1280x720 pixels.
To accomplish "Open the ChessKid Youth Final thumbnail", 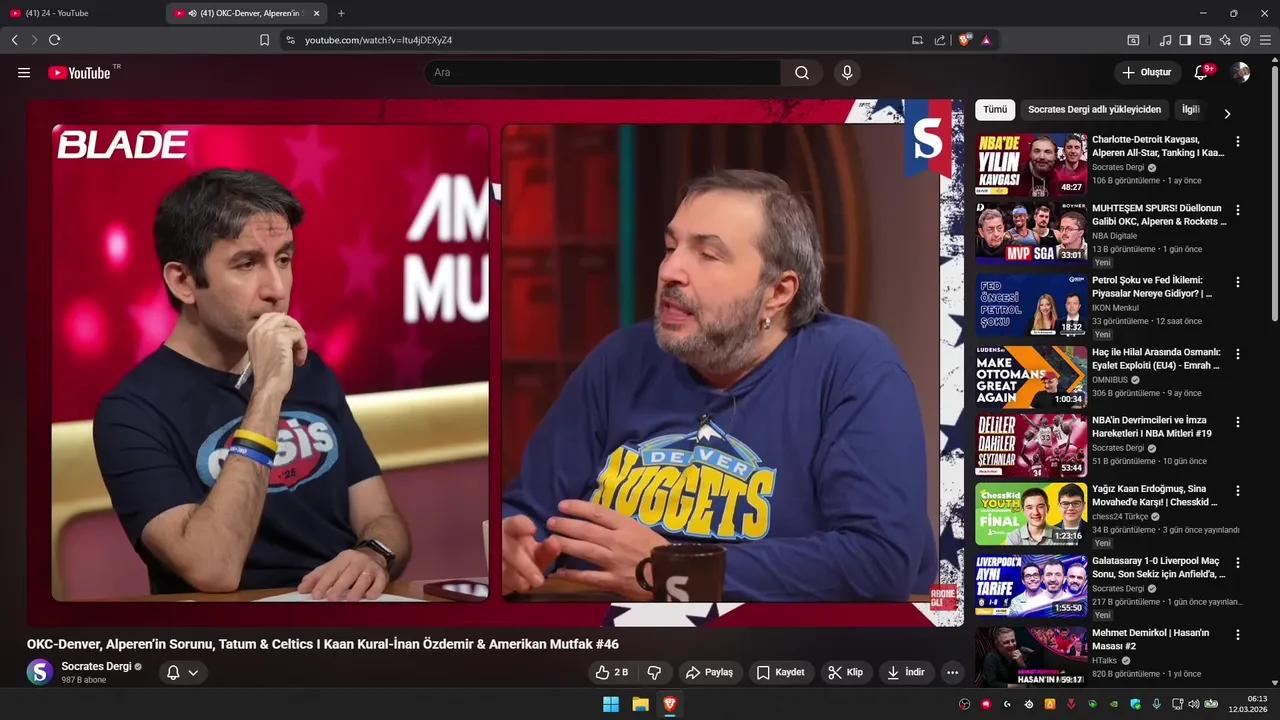I will tap(1031, 514).
